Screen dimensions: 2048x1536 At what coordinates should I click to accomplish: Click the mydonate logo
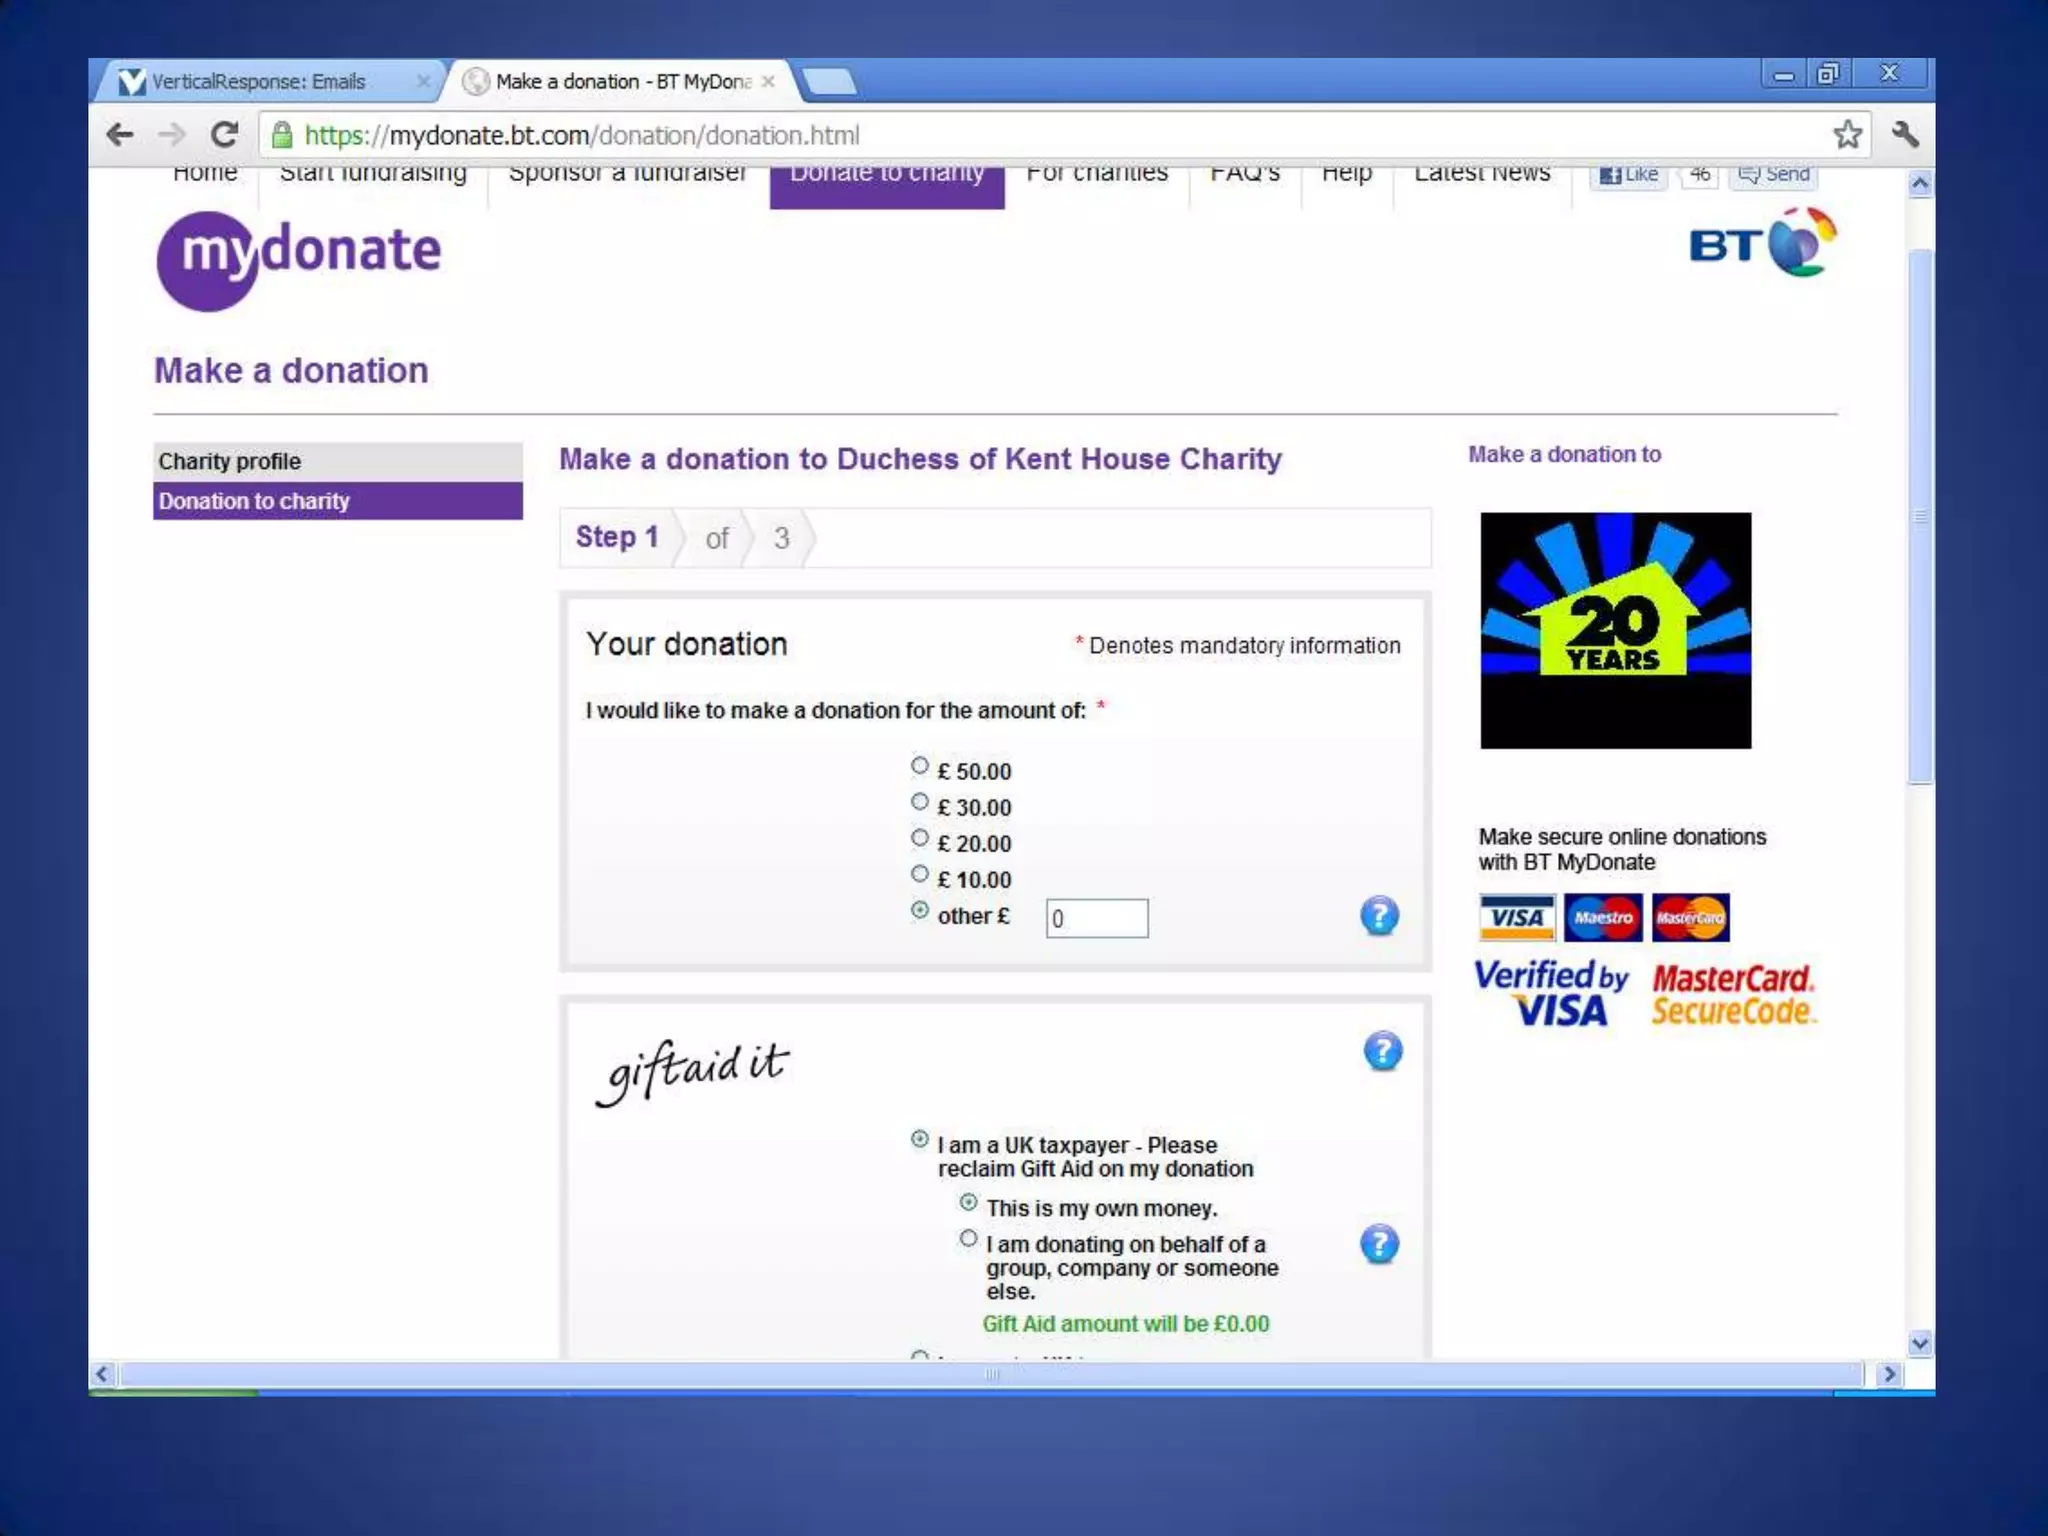[x=298, y=259]
